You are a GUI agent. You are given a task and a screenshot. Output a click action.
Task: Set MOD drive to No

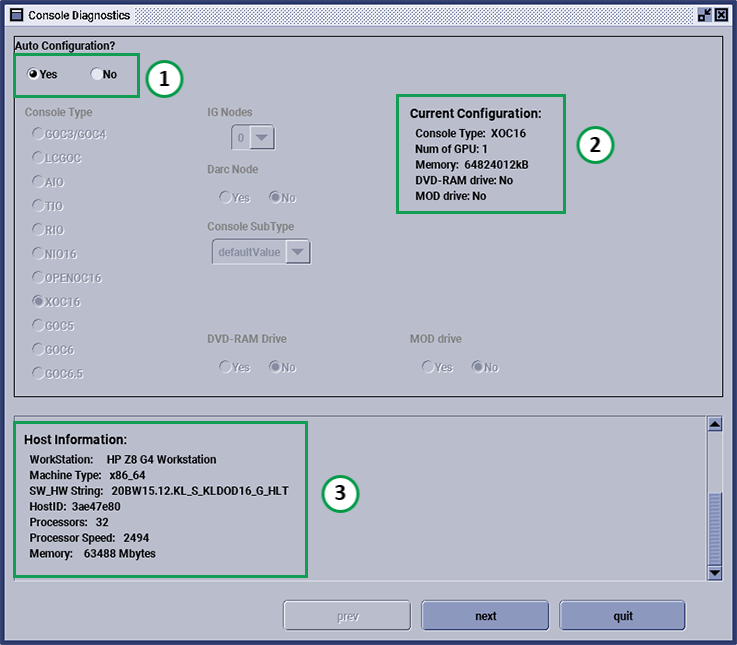pyautogui.click(x=478, y=367)
